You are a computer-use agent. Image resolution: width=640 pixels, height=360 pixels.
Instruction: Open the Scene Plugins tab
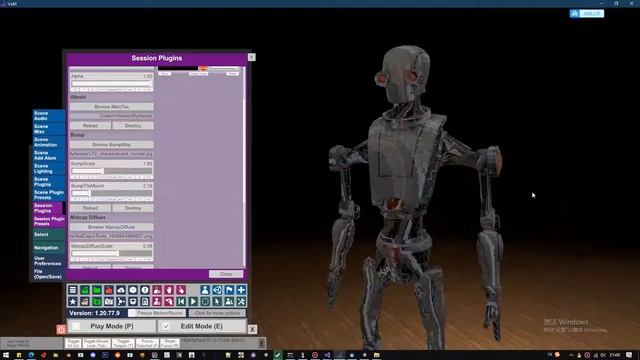[49, 182]
